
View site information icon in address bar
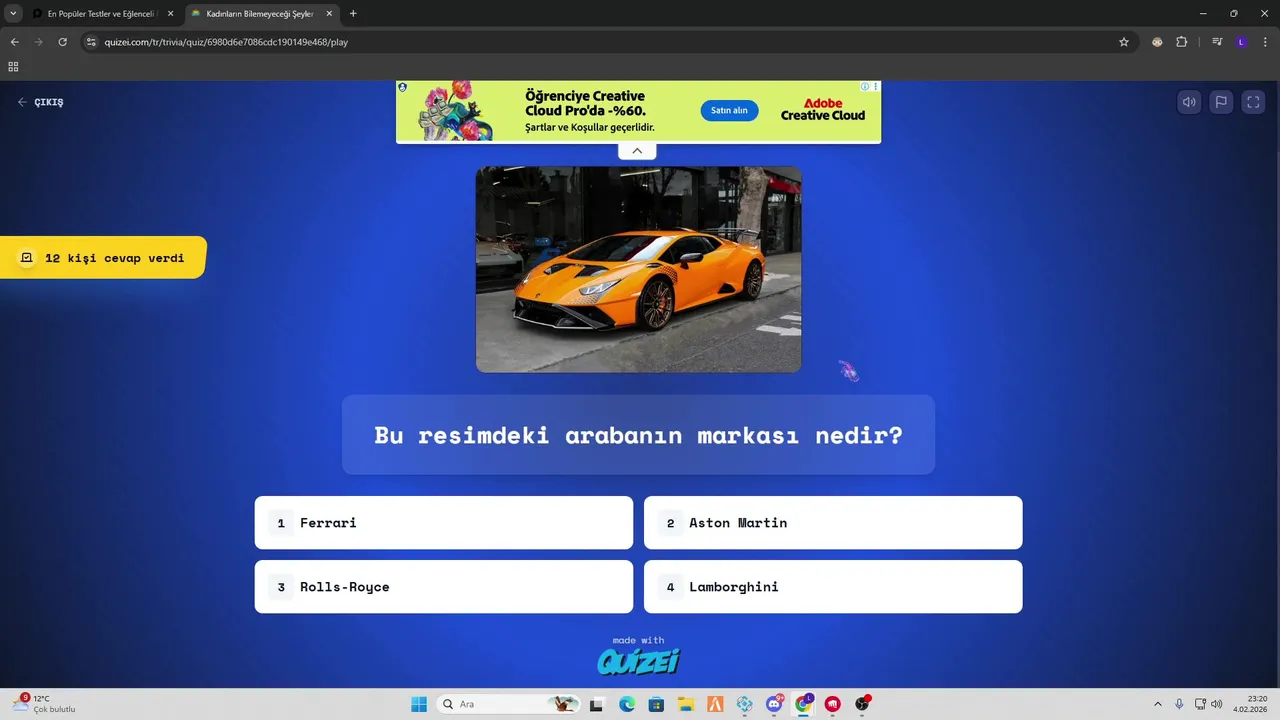[91, 42]
